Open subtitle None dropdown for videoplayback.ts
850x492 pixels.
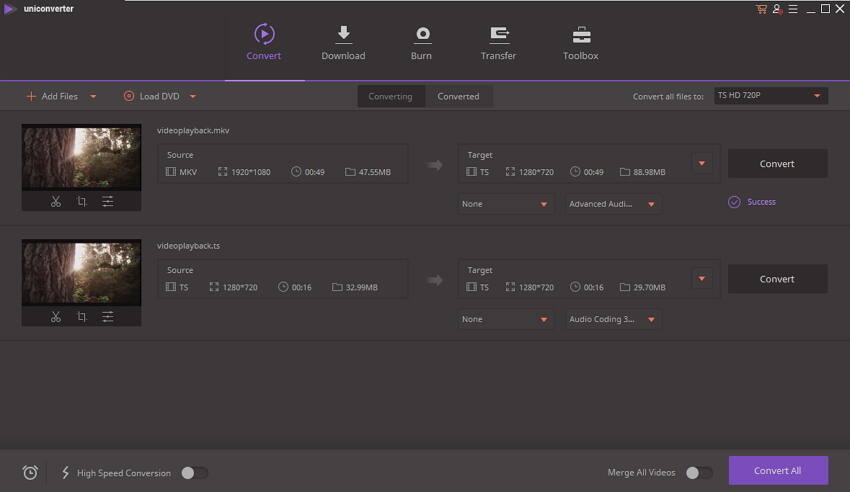point(505,319)
